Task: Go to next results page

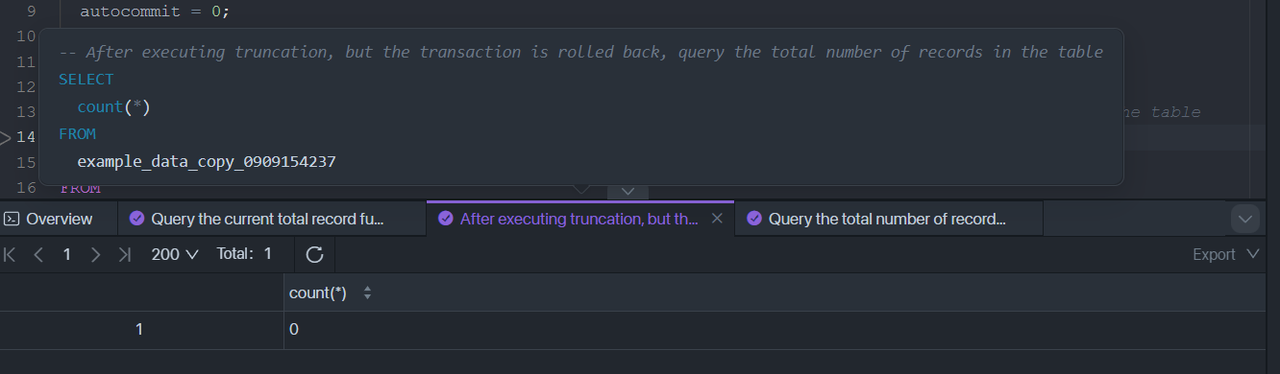Action: tap(95, 254)
